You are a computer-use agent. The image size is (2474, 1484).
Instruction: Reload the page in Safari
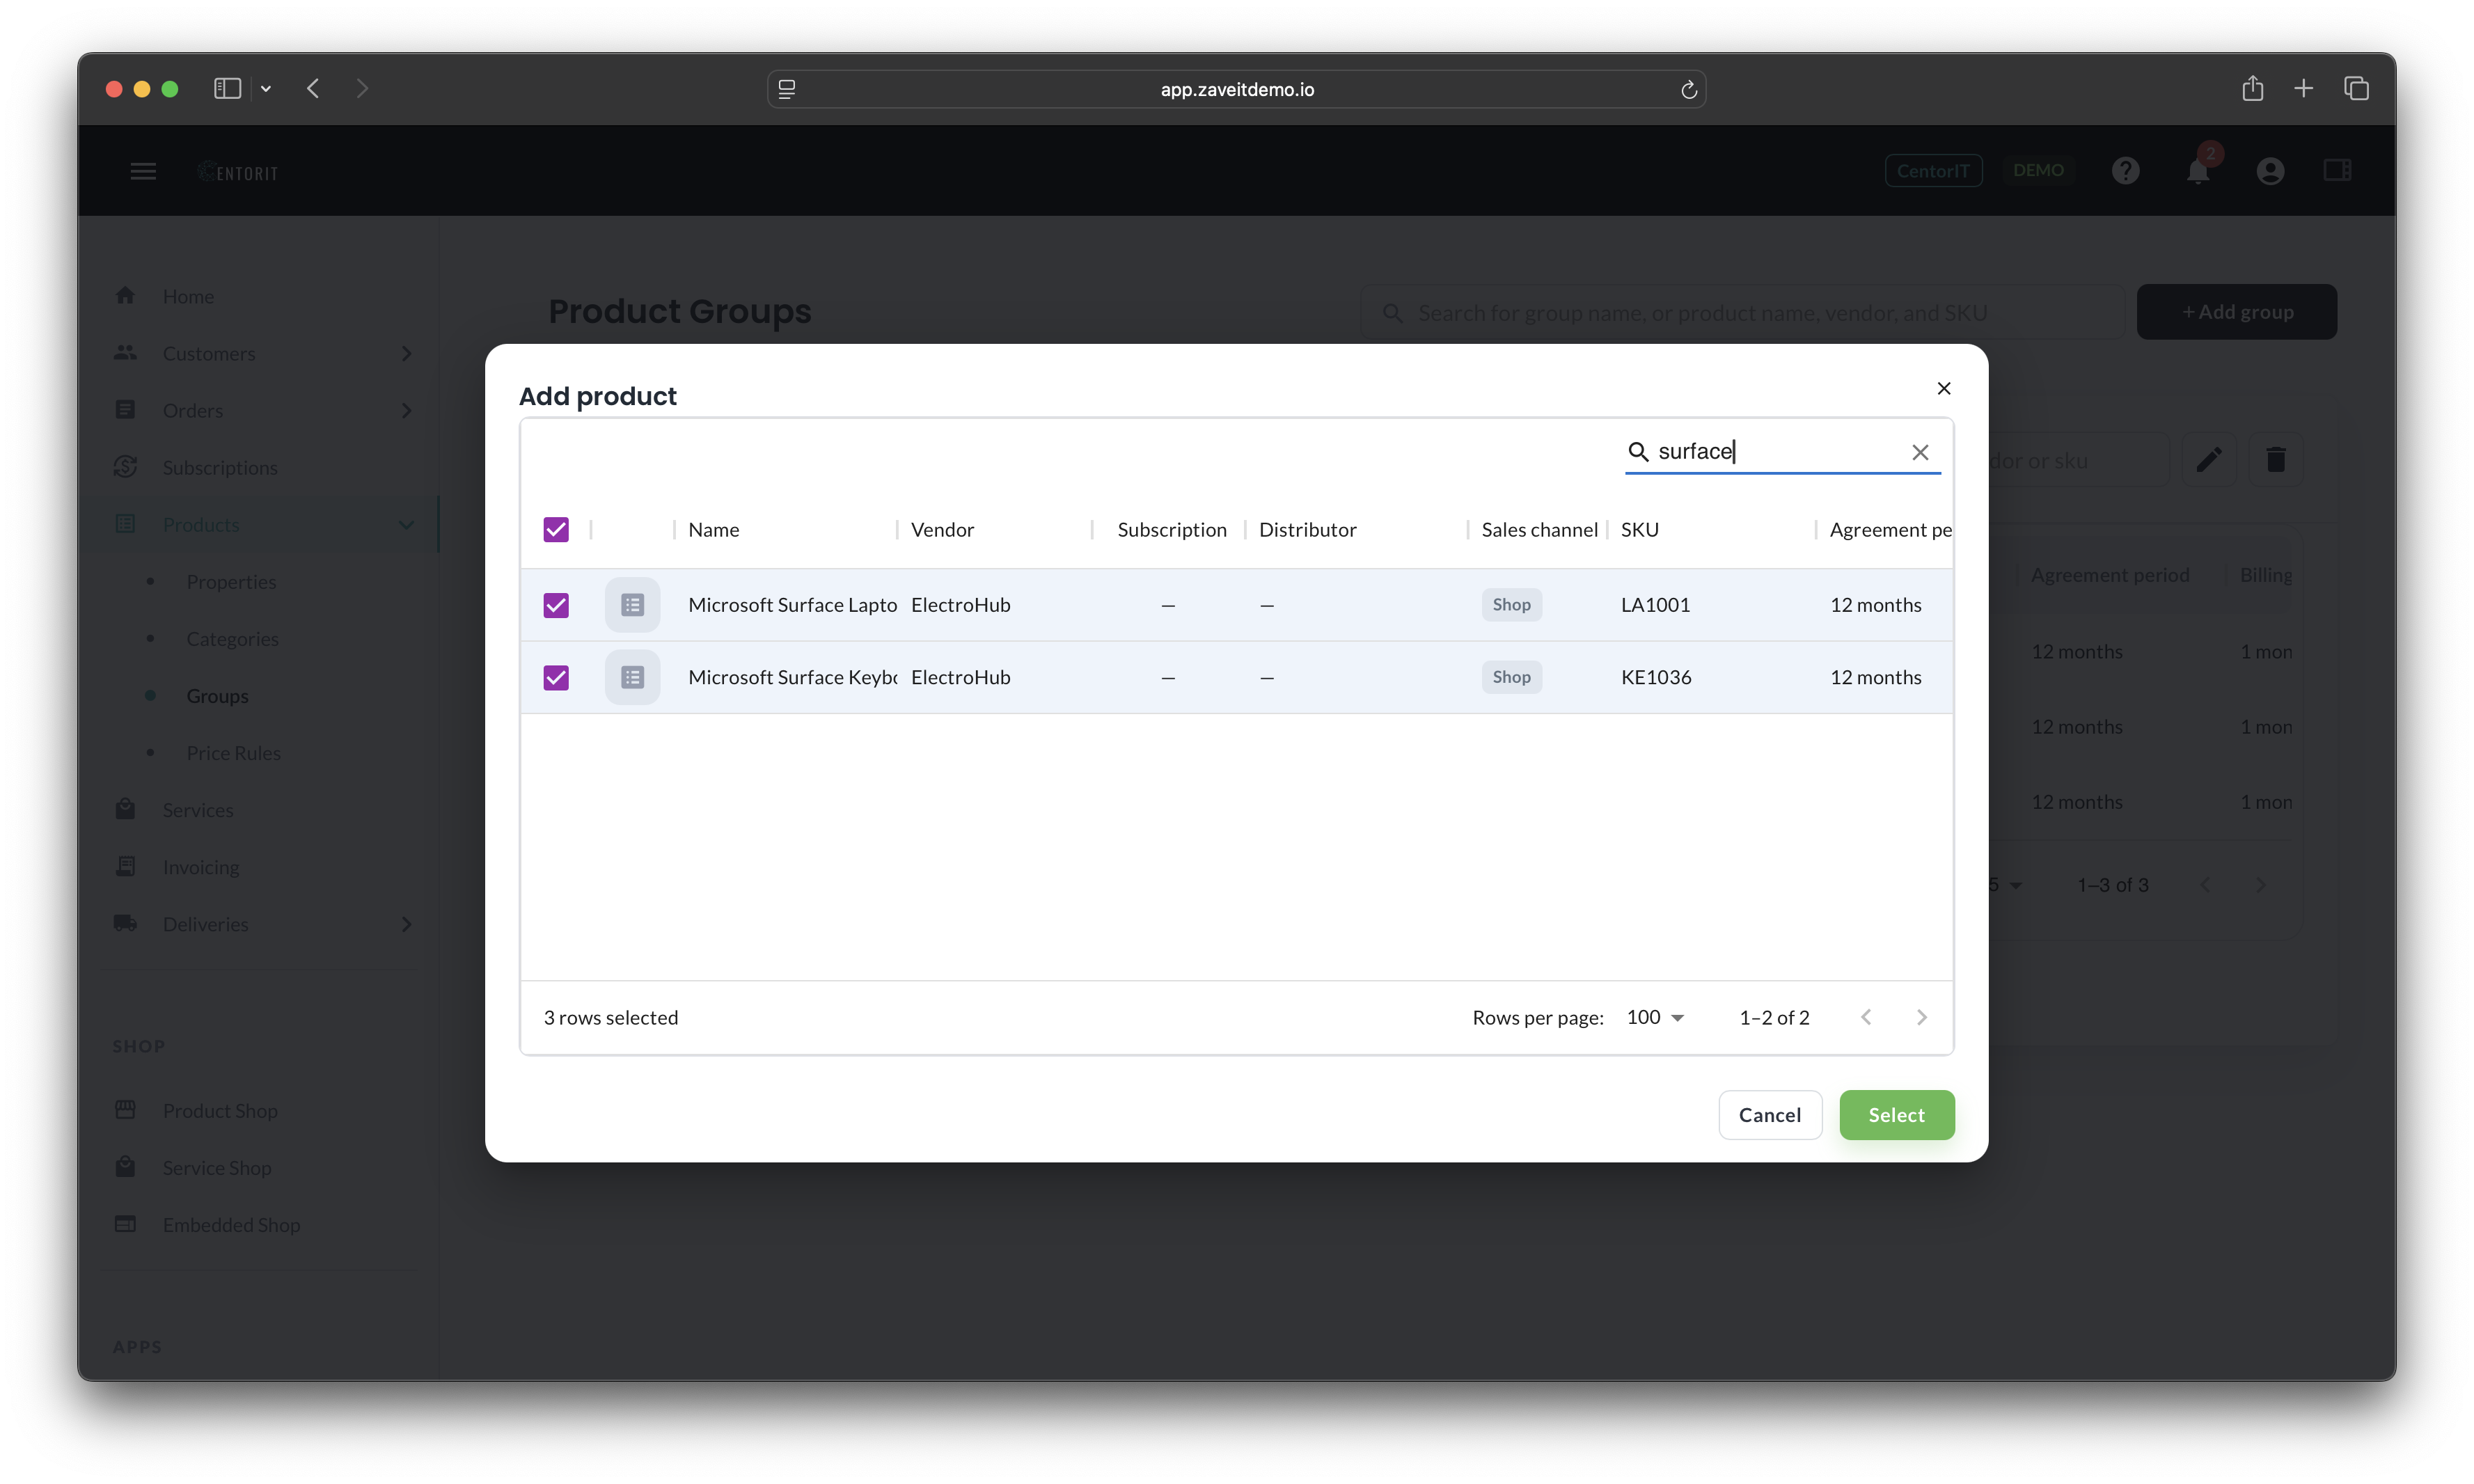tap(1688, 90)
